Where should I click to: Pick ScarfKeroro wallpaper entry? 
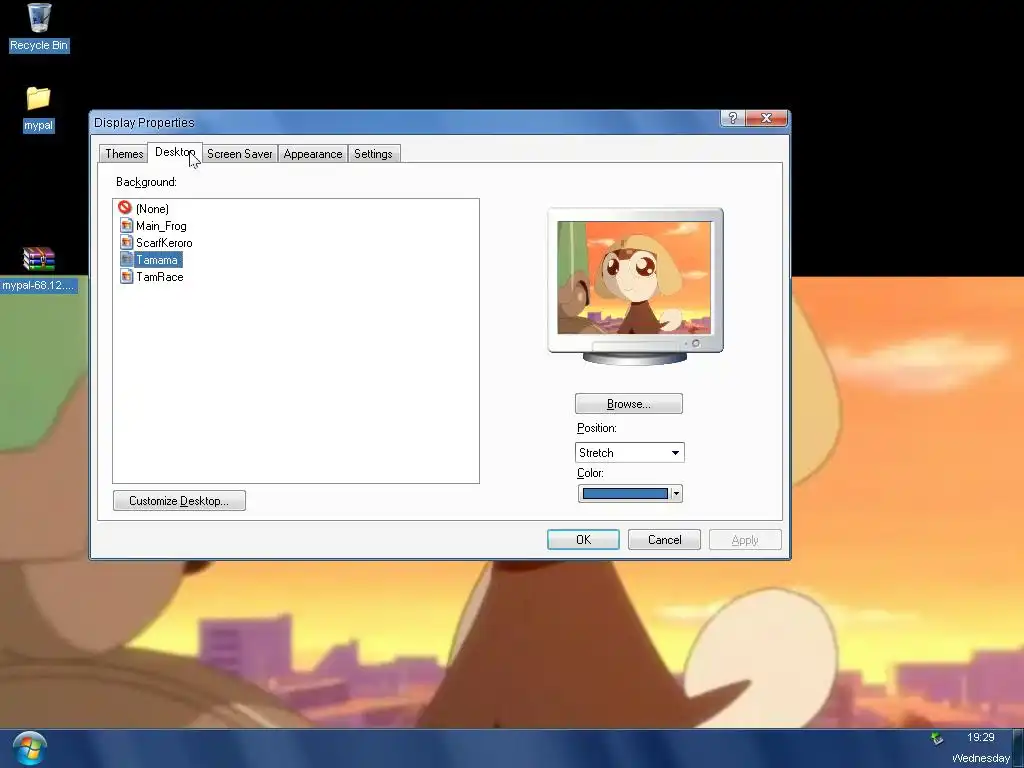pyautogui.click(x=164, y=243)
